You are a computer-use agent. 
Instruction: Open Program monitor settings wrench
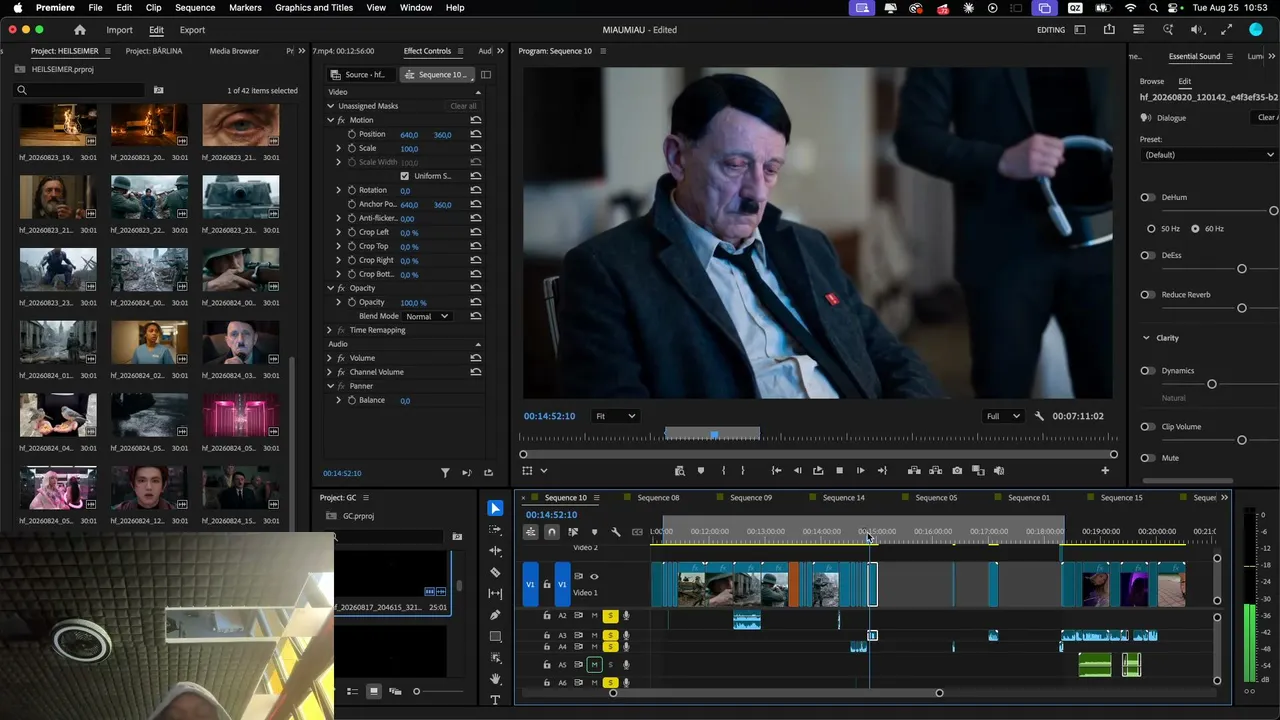(x=1039, y=416)
